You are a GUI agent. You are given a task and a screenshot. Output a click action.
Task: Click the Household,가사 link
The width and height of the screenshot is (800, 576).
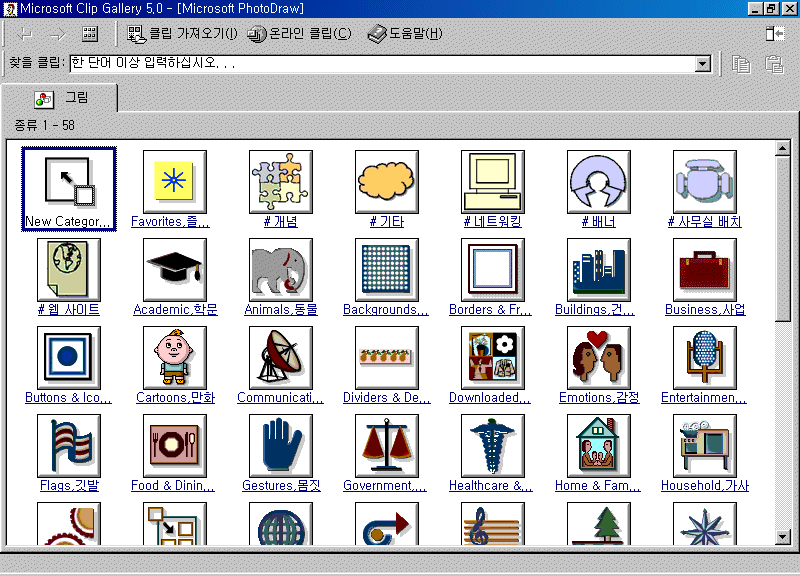click(x=705, y=485)
